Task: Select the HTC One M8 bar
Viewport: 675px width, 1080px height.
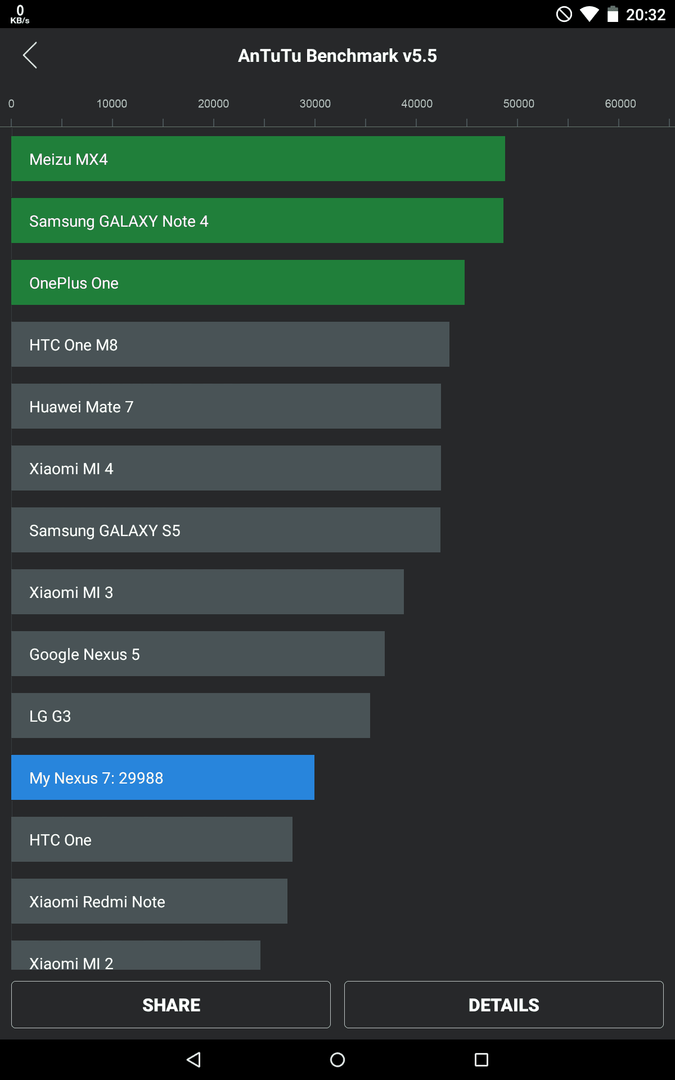Action: 231,344
